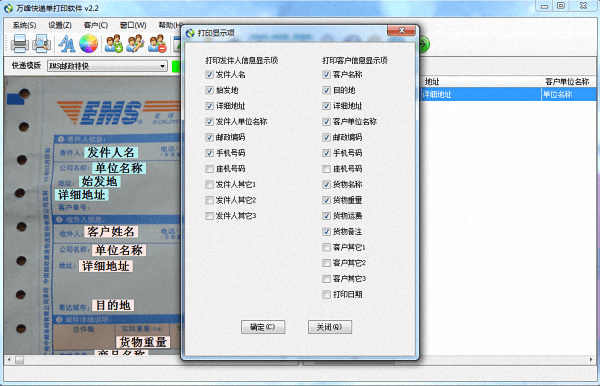This screenshot has width=600, height=386.
Task: Enable the 客户其它1 checkbox
Action: coord(326,248)
